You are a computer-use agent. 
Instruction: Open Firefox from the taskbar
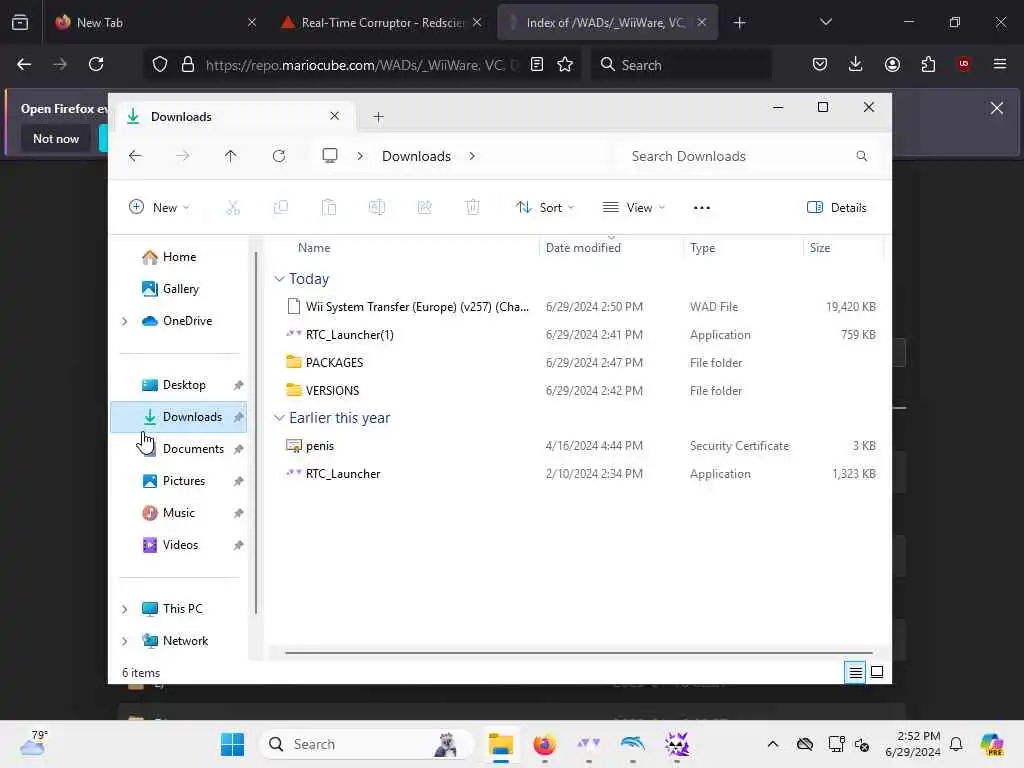(544, 744)
